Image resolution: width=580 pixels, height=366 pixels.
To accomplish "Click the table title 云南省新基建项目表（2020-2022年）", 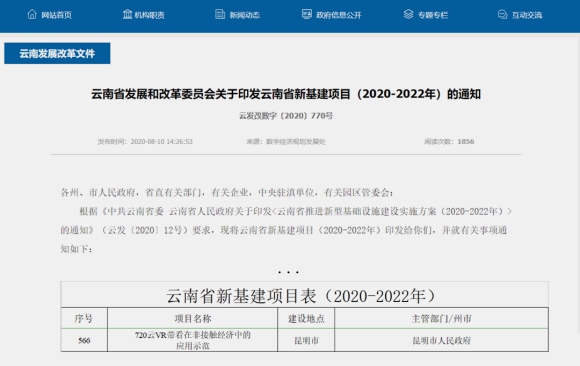I will pos(302,296).
